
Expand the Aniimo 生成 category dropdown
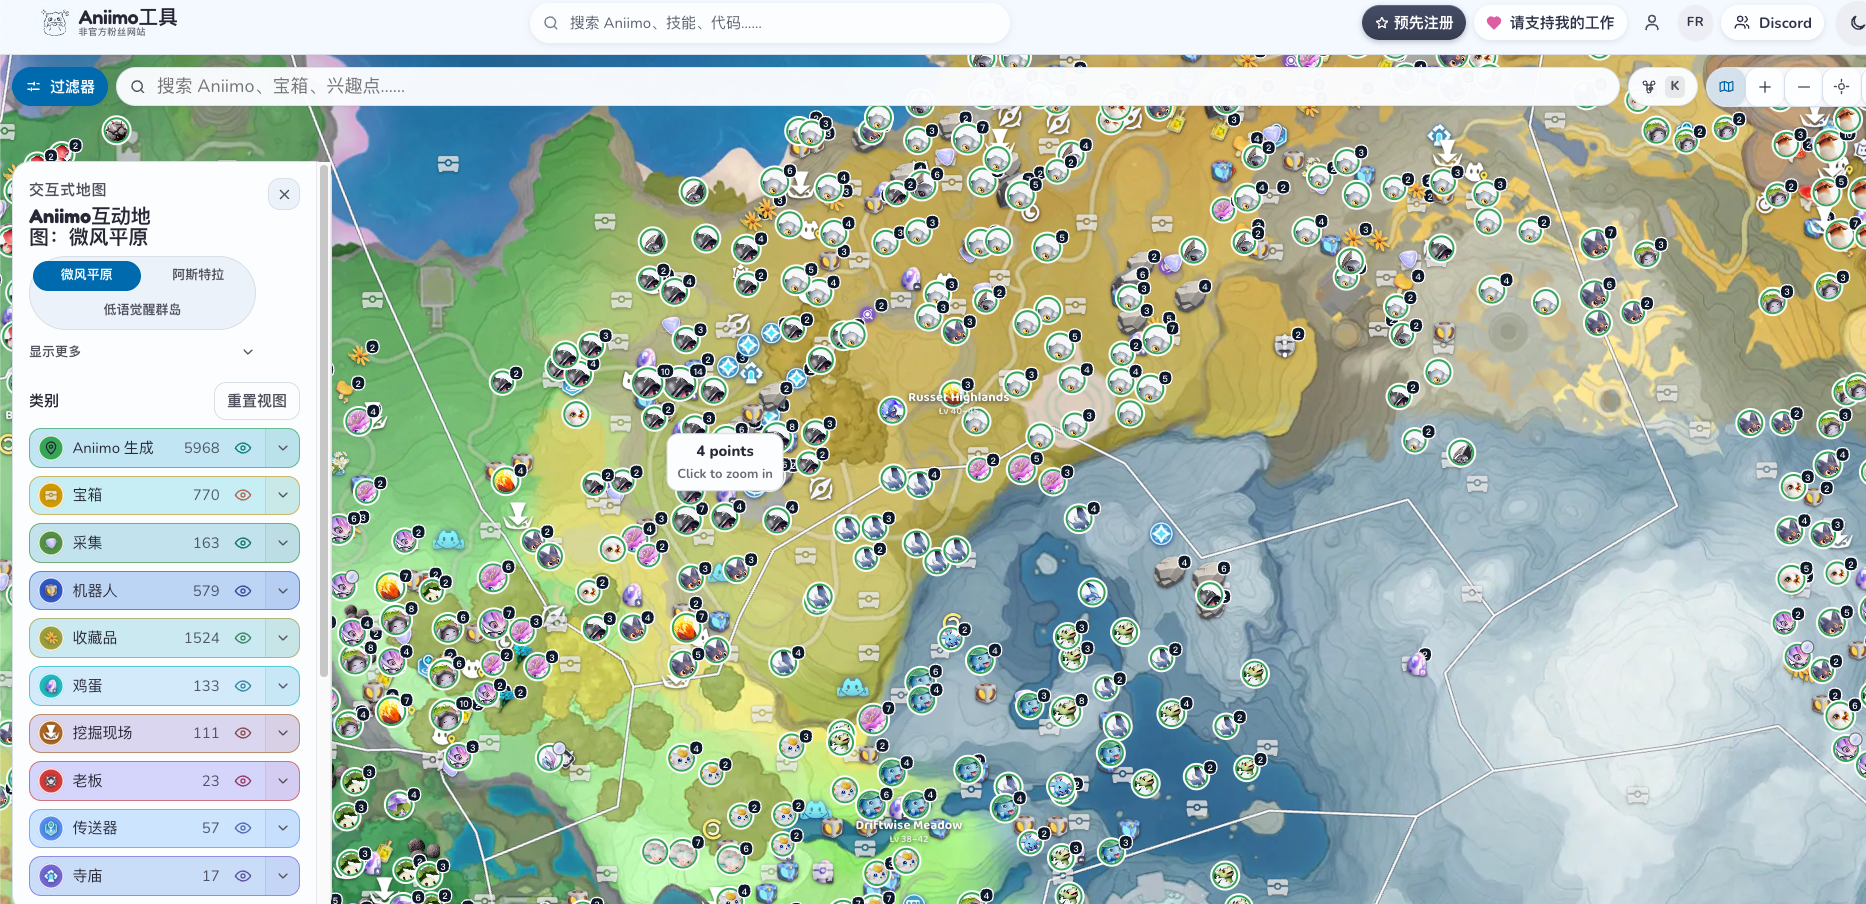click(283, 448)
